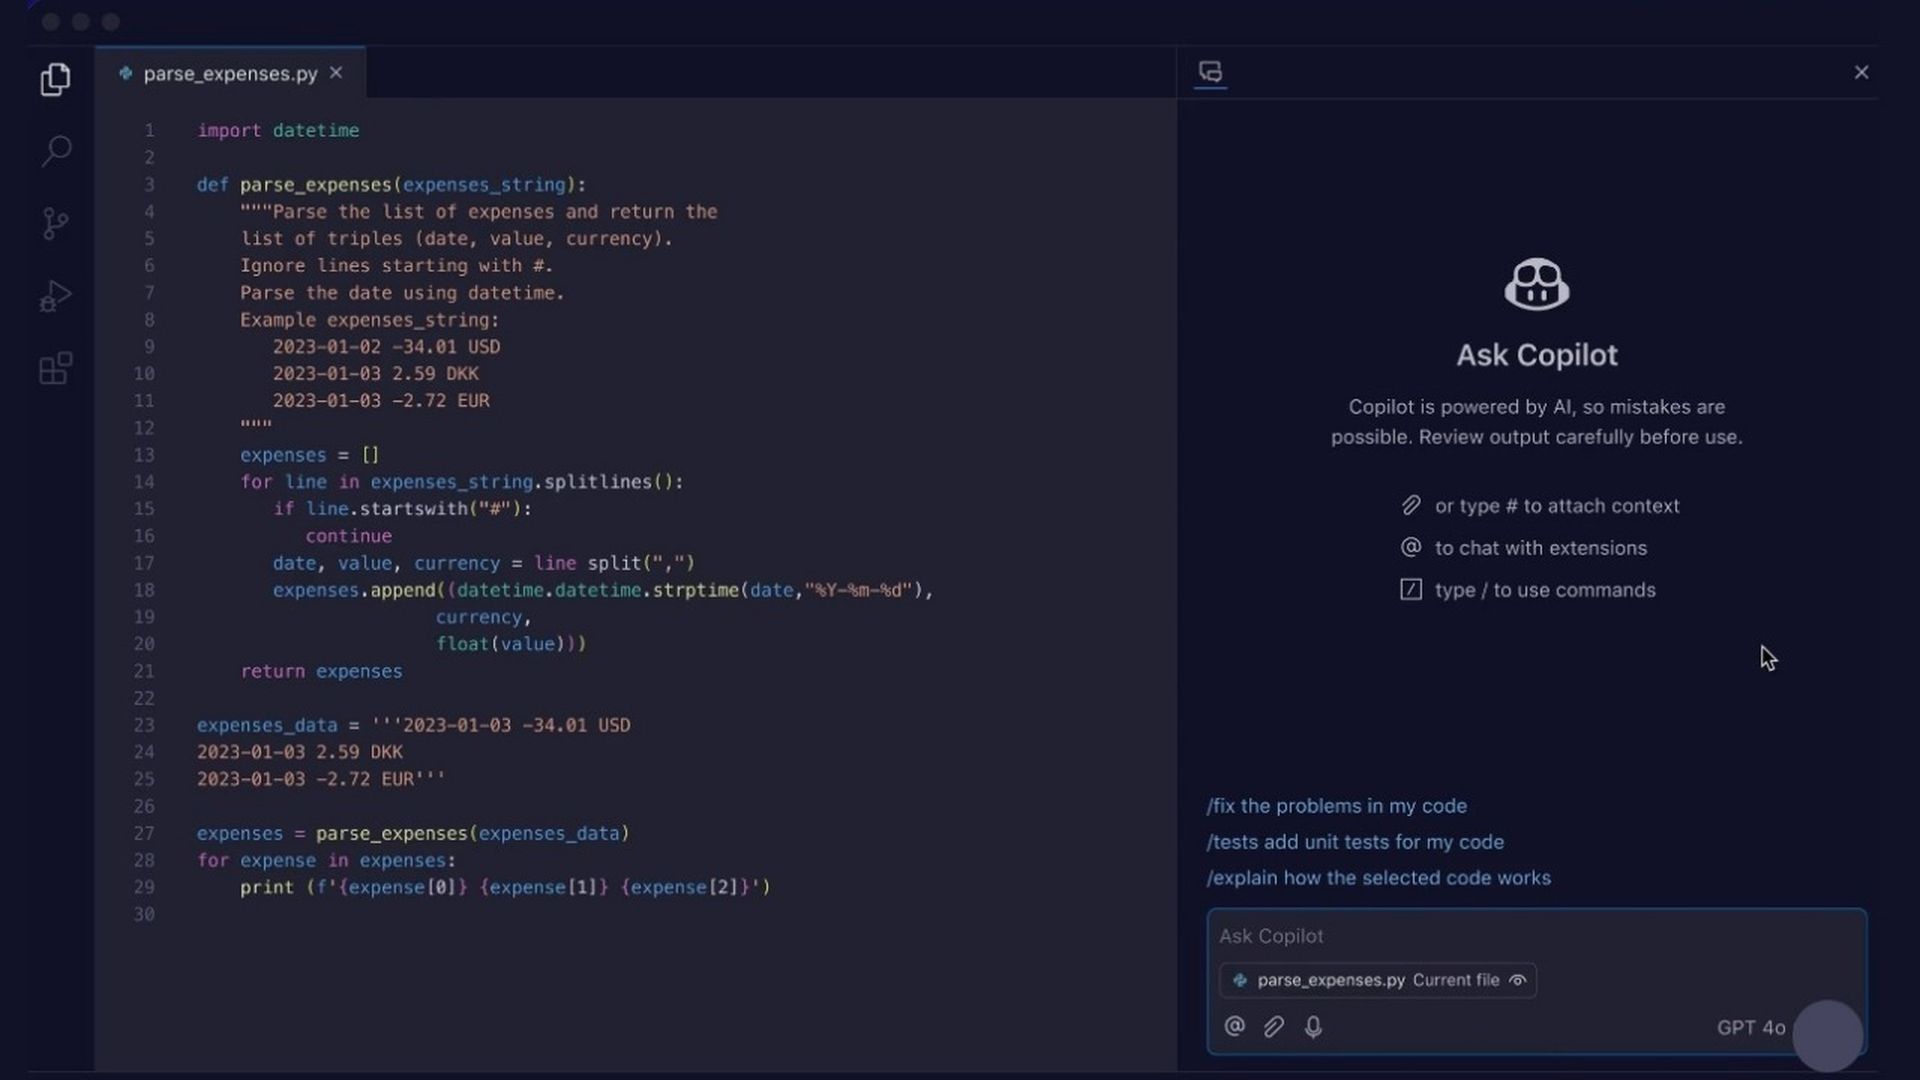The height and width of the screenshot is (1080, 1920).
Task: Click the microphone for voice input
Action: click(1313, 1026)
